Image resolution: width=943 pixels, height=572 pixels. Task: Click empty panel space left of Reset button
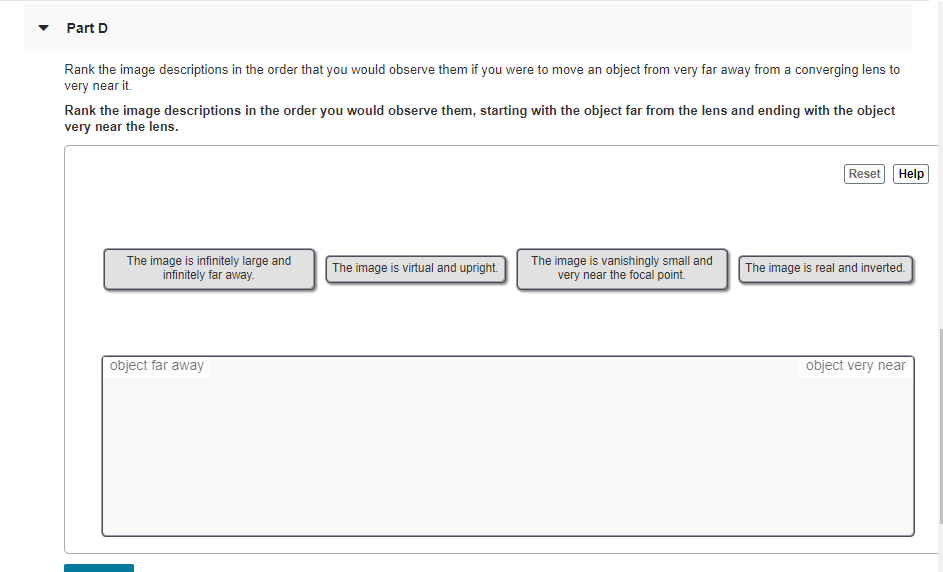pyautogui.click(x=500, y=175)
